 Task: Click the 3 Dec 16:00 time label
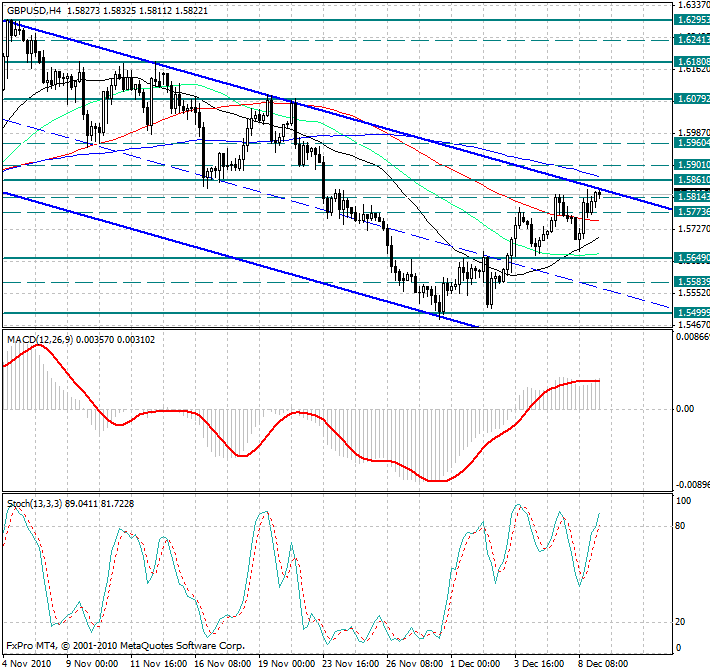(539, 664)
